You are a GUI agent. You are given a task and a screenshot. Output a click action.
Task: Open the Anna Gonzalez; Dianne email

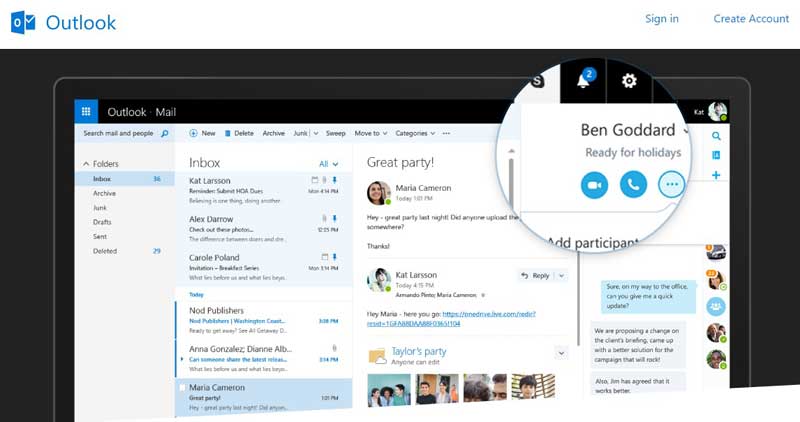coord(263,358)
